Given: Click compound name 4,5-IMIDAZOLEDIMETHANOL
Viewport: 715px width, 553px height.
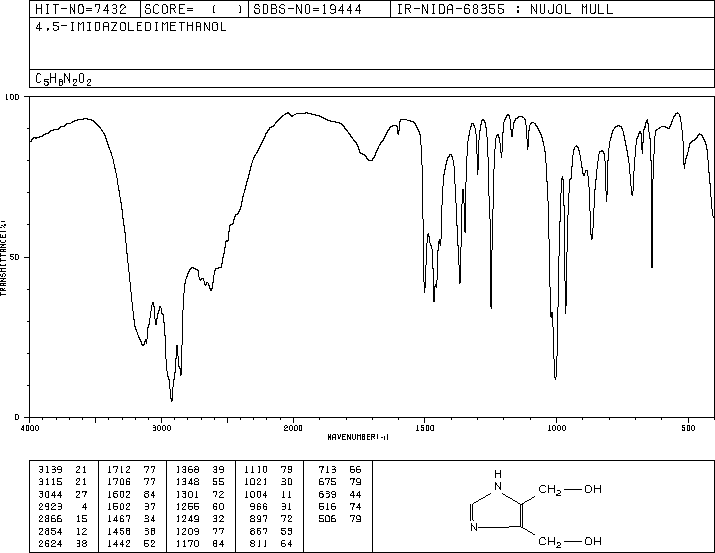Looking at the screenshot, I should pyautogui.click(x=131, y=27).
